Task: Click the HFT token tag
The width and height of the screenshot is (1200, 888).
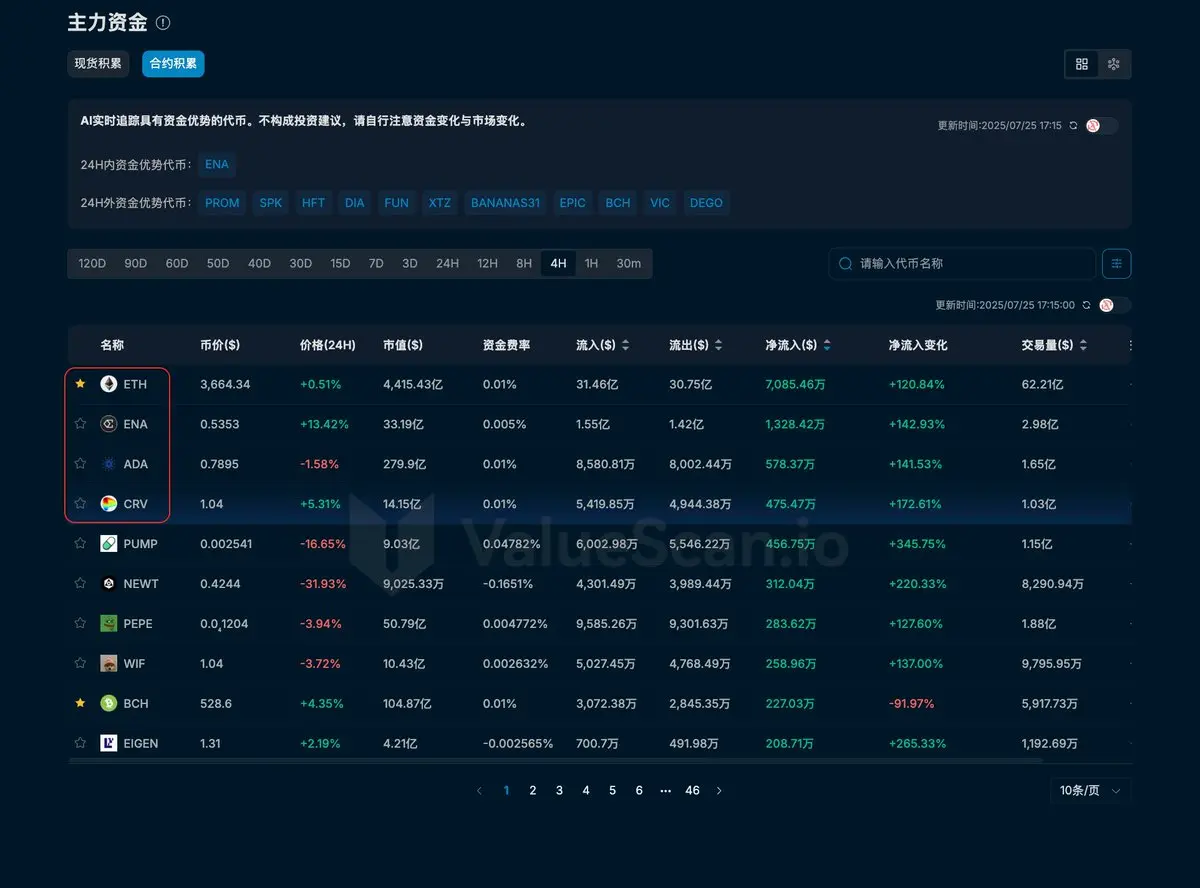Action: (x=313, y=203)
